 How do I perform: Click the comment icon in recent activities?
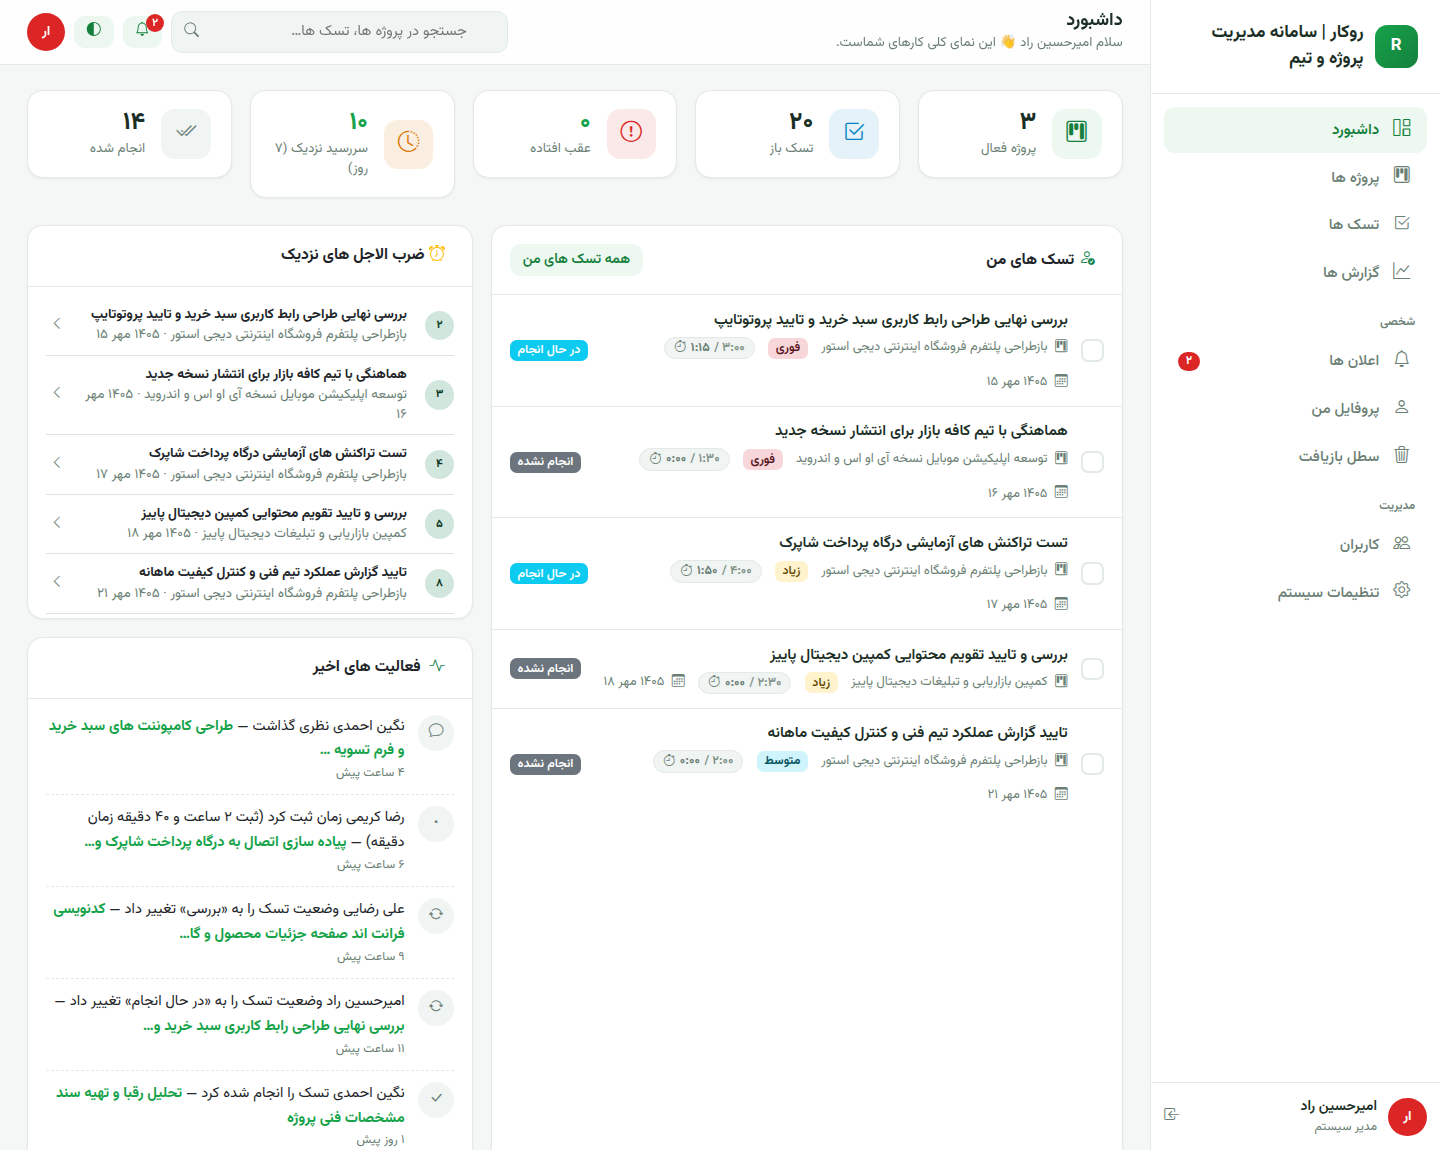[436, 731]
